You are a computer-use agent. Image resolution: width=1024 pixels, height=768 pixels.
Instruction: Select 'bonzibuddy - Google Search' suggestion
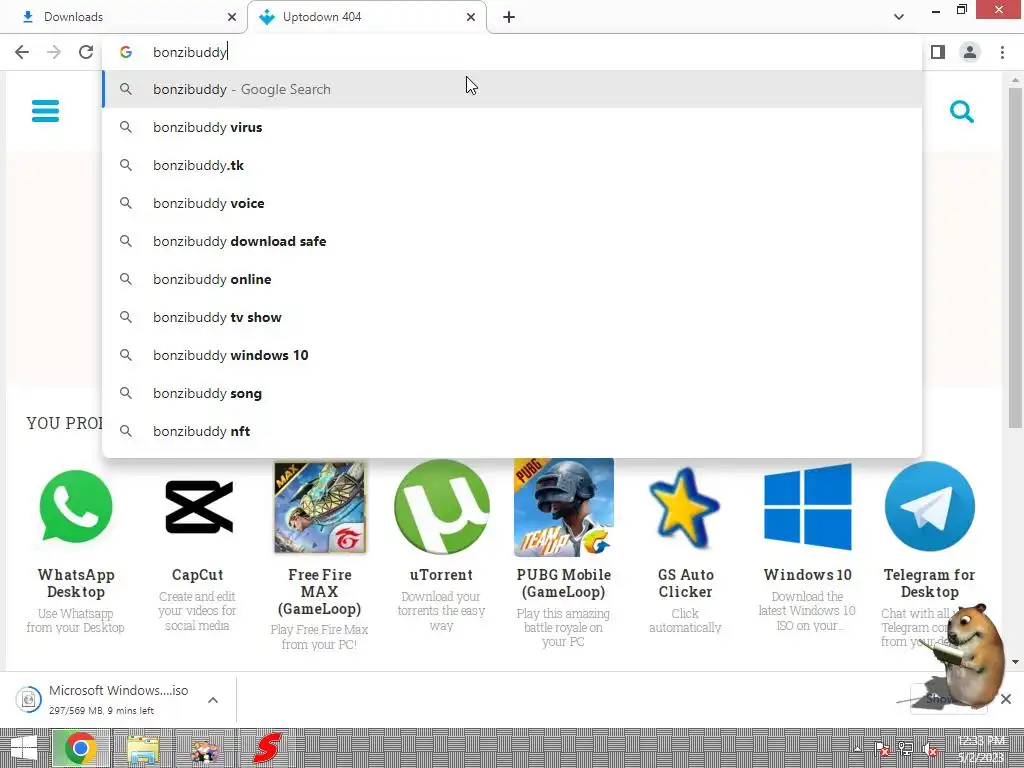tap(512, 89)
